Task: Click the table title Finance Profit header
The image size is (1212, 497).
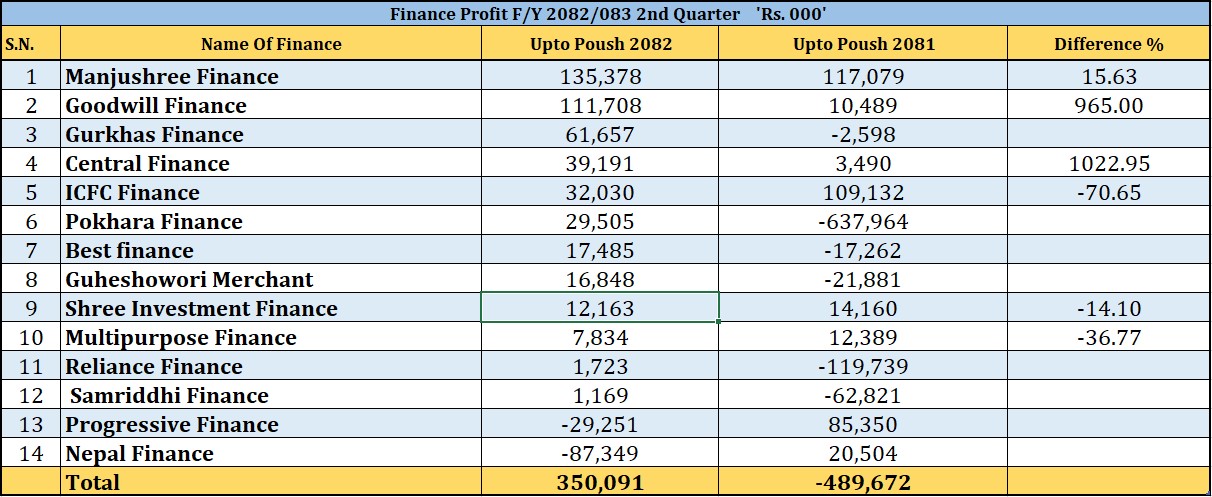Action: pyautogui.click(x=605, y=13)
